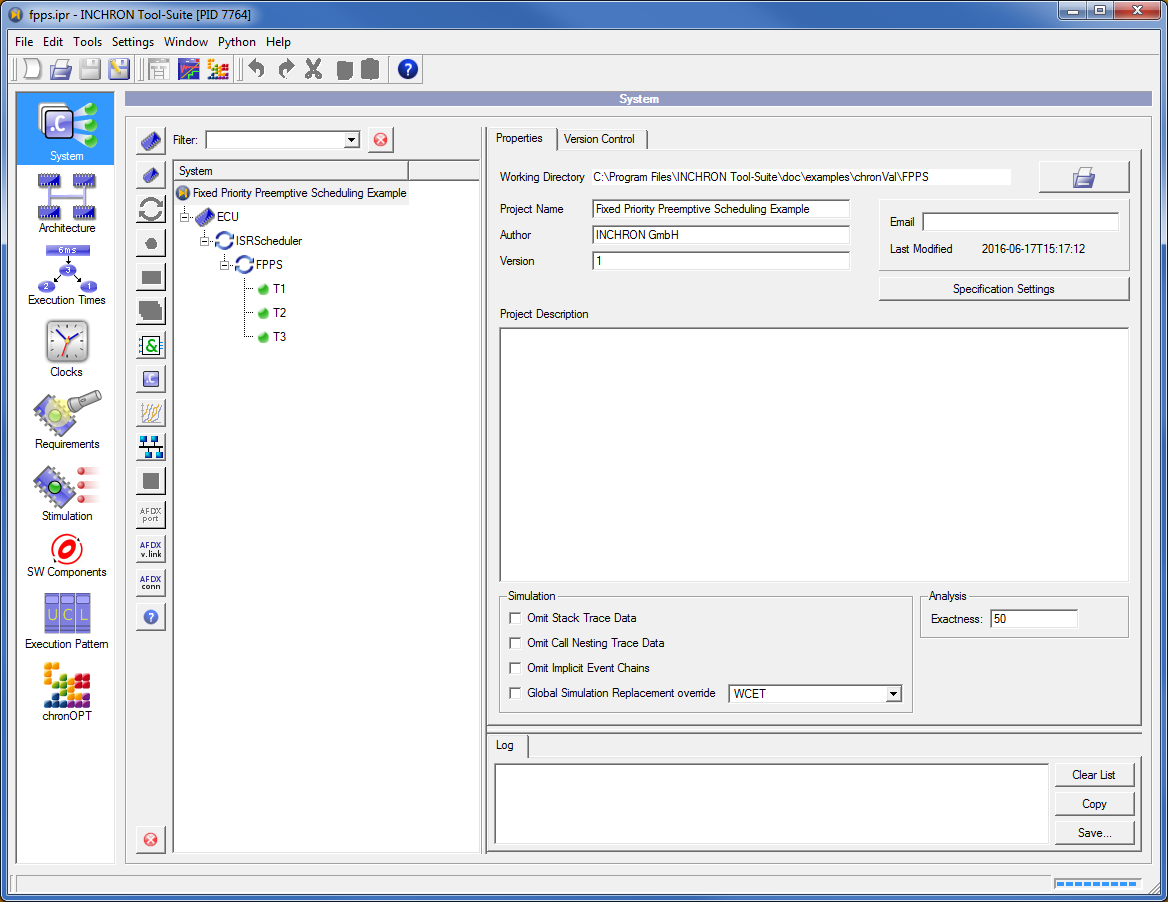Click the blue network hierarchy icon
The width and height of the screenshot is (1168, 902).
(151, 447)
